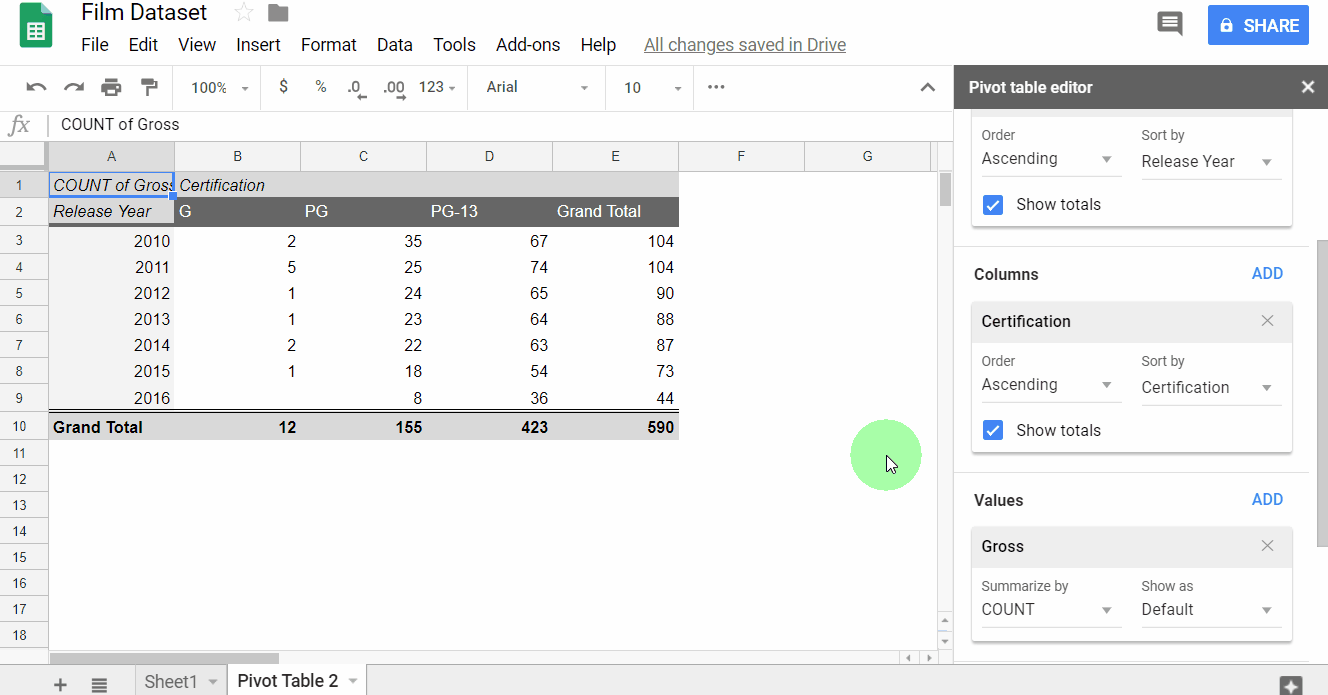Open the 123 number format dropdown
This screenshot has height=695, width=1328.
437,87
